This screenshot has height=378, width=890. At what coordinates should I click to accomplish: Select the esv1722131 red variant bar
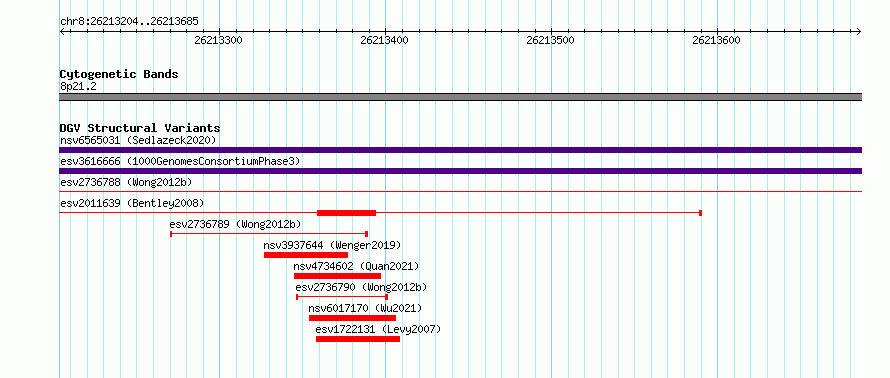tap(358, 339)
